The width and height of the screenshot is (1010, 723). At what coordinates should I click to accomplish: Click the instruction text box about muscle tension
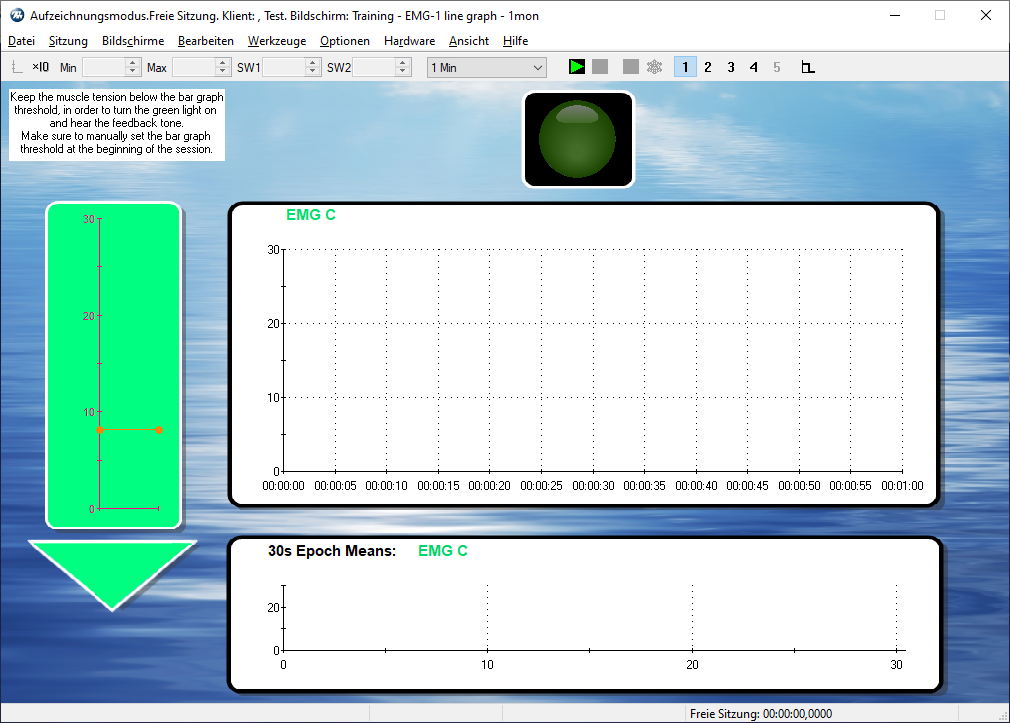tap(117, 123)
